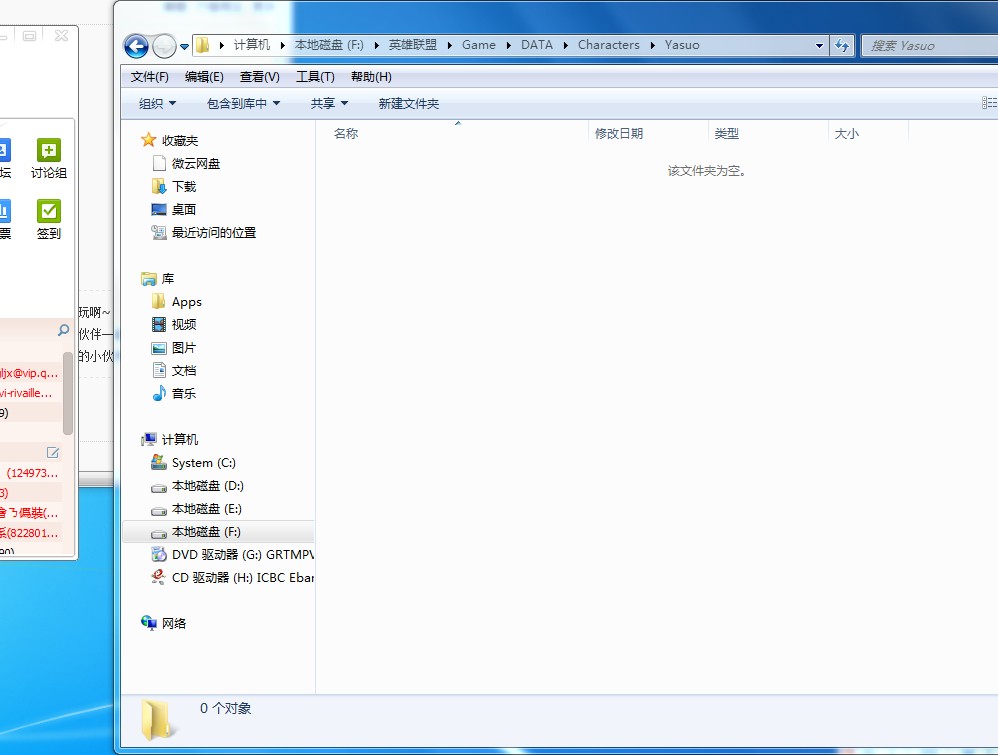This screenshot has width=998, height=755.
Task: Expand arrow after Game in breadcrumb
Action: coord(509,45)
